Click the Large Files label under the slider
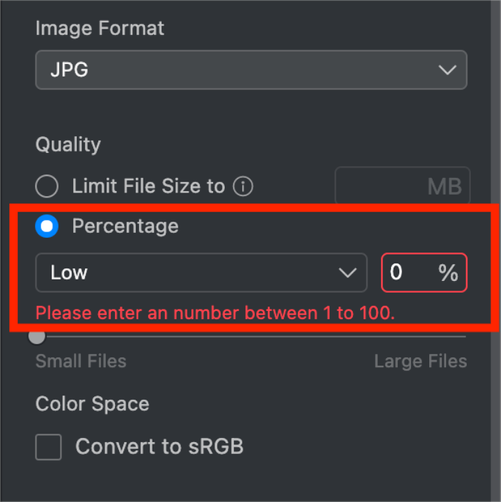Viewport: 501px width, 502px height. coord(420,361)
